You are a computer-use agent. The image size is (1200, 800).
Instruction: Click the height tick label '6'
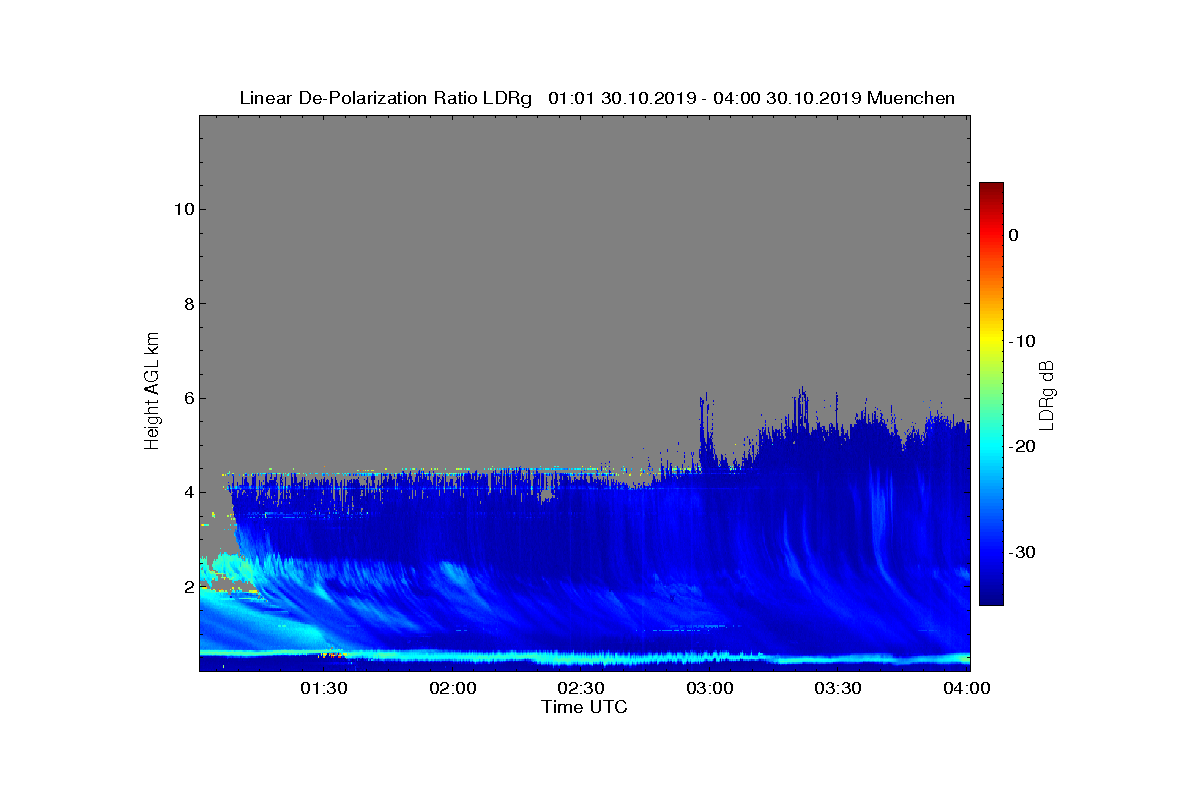187,398
